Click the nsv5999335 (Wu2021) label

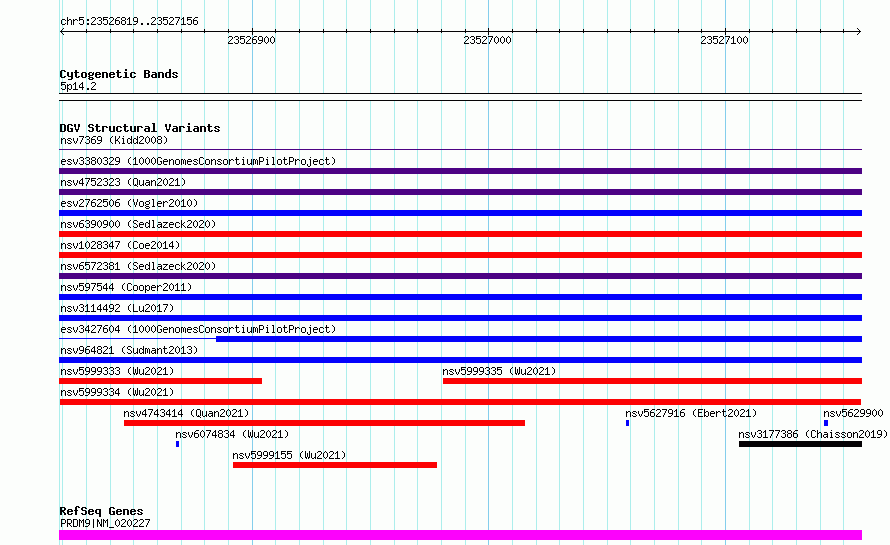(499, 371)
